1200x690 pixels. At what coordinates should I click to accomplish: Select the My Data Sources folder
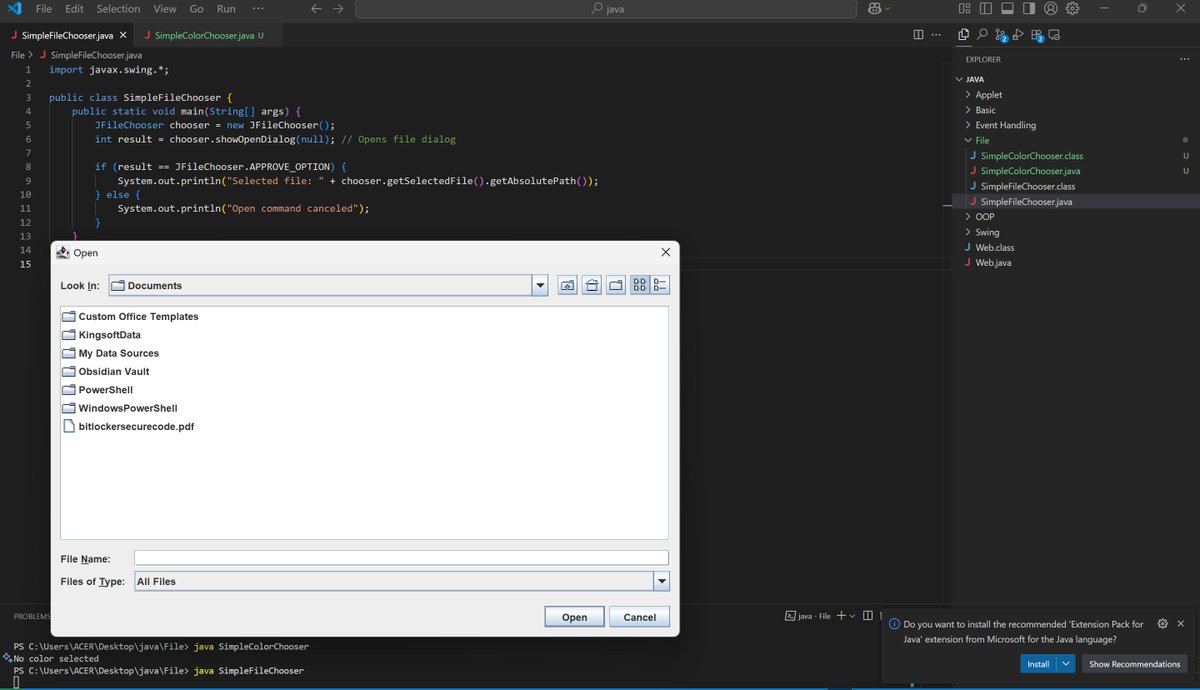coord(110,353)
